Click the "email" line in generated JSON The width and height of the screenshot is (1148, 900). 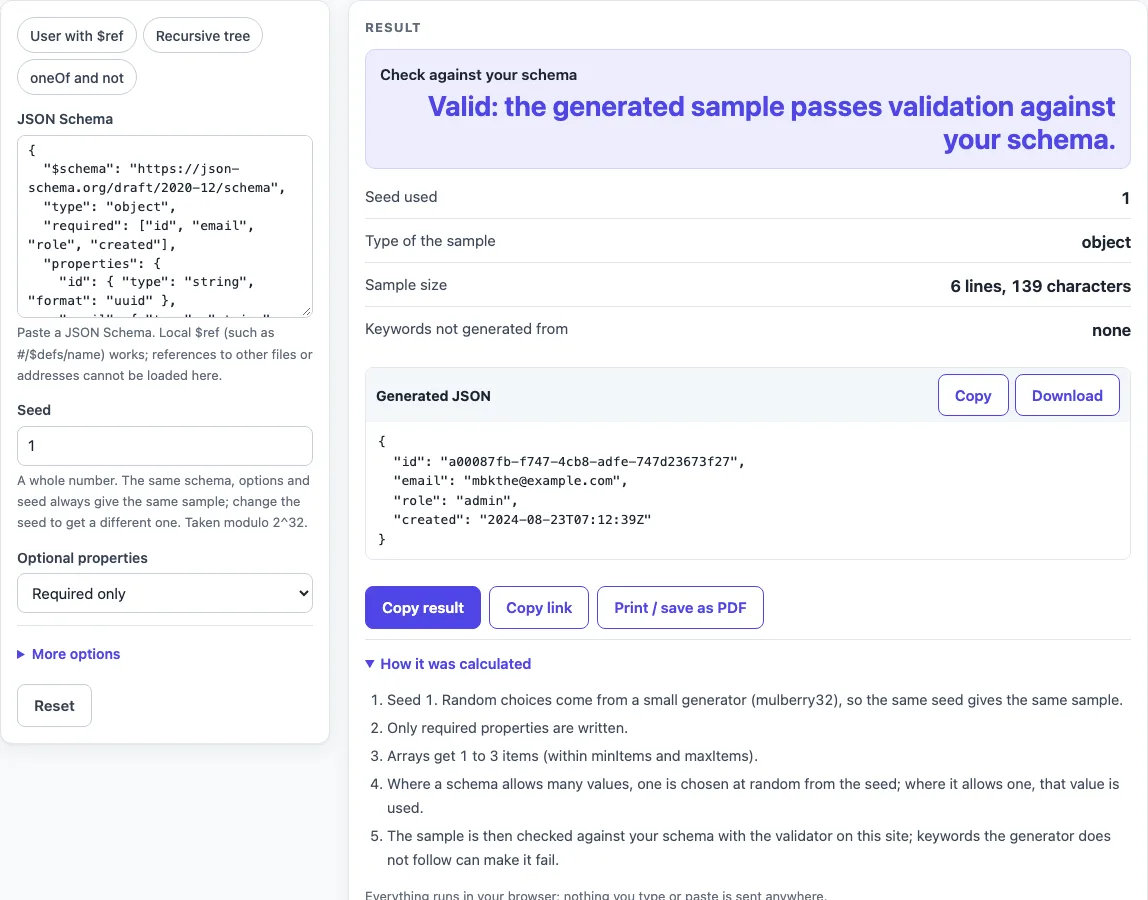pyautogui.click(x=510, y=481)
